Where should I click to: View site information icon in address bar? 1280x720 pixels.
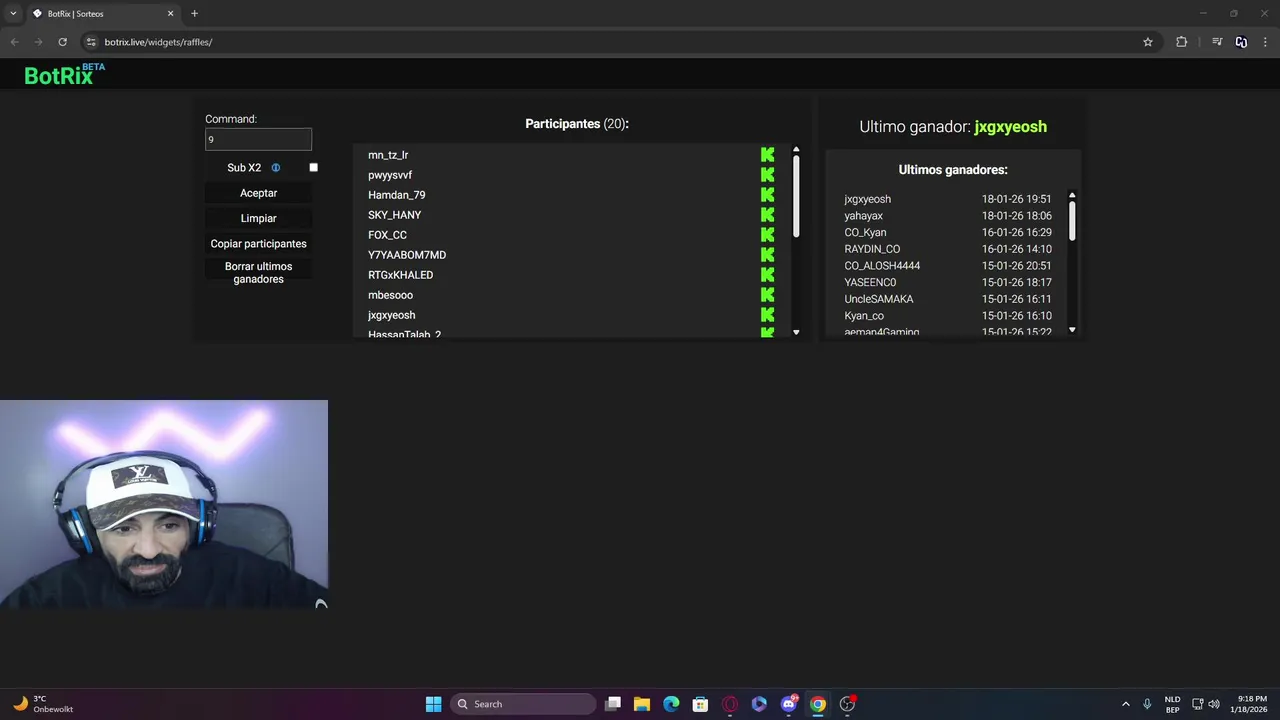point(91,42)
